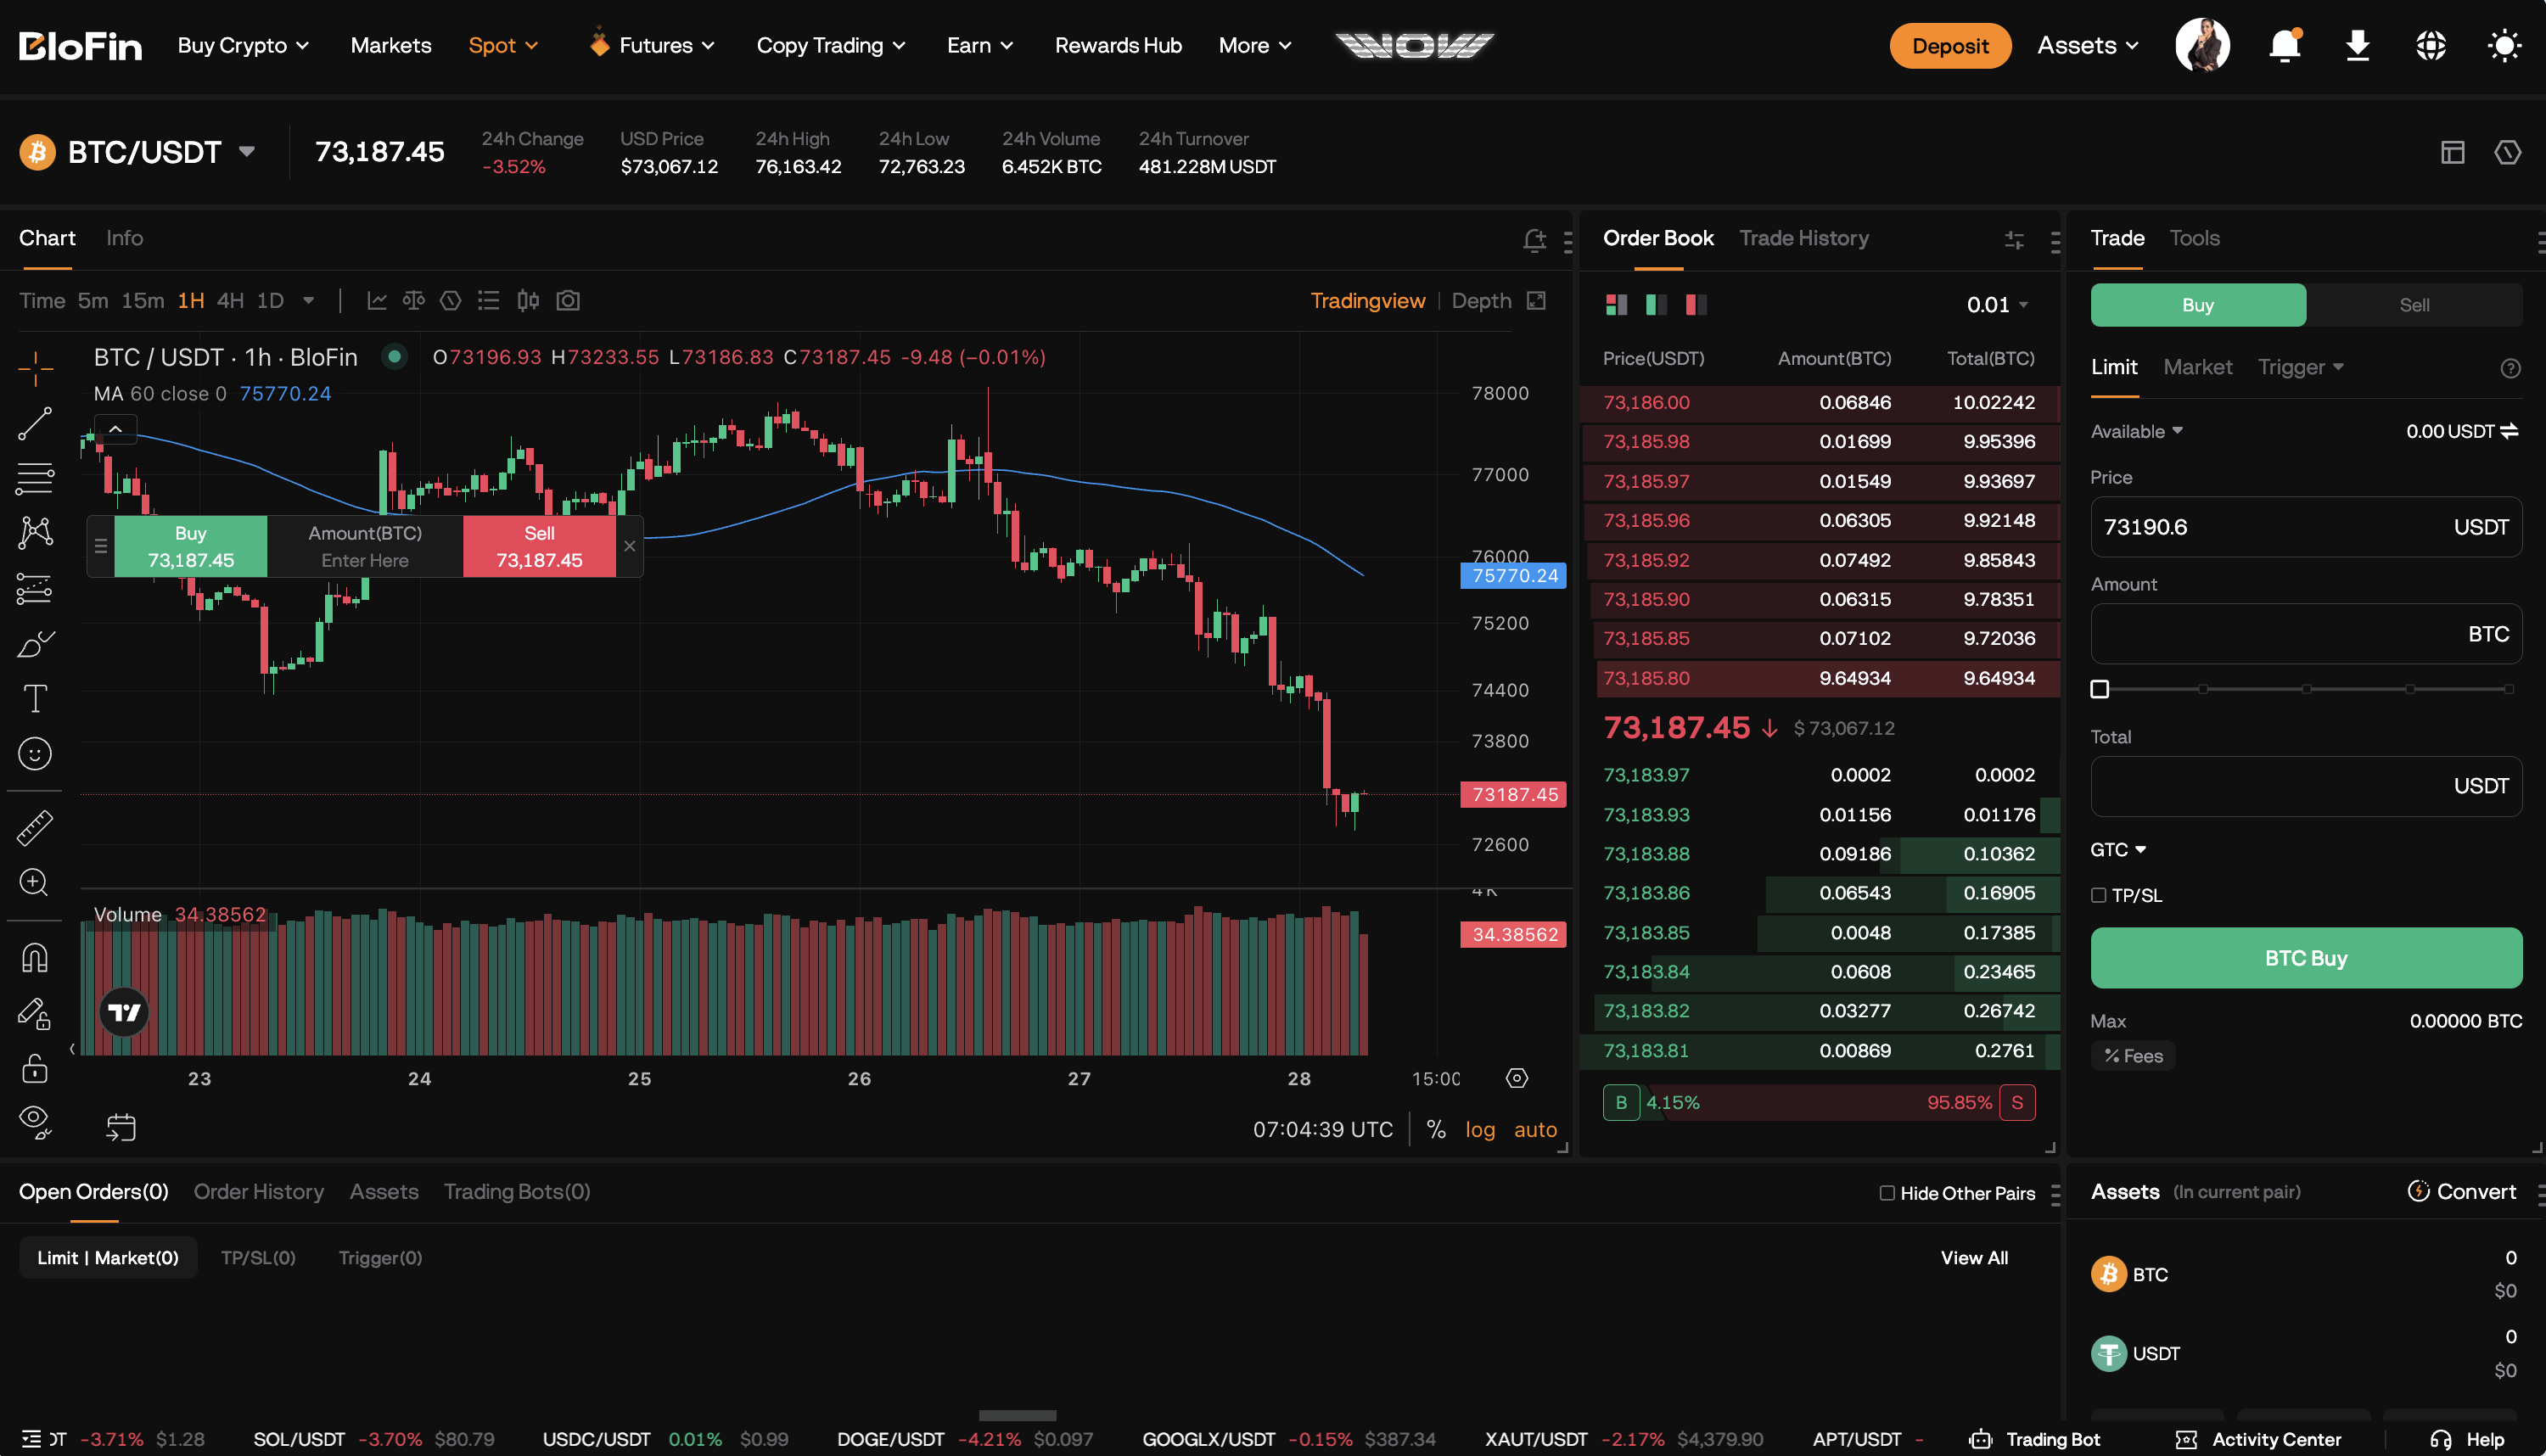Enable the TP/SL checkbox
Viewport: 2546px width, 1456px height.
point(2099,896)
